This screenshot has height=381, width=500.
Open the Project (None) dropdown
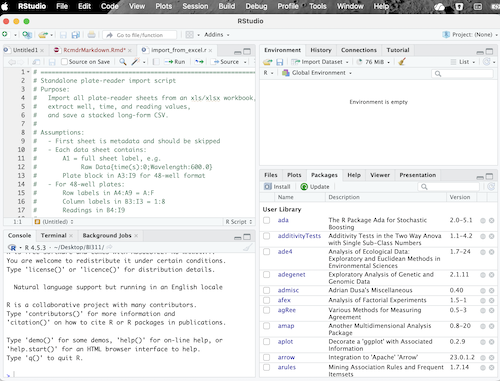(470, 35)
